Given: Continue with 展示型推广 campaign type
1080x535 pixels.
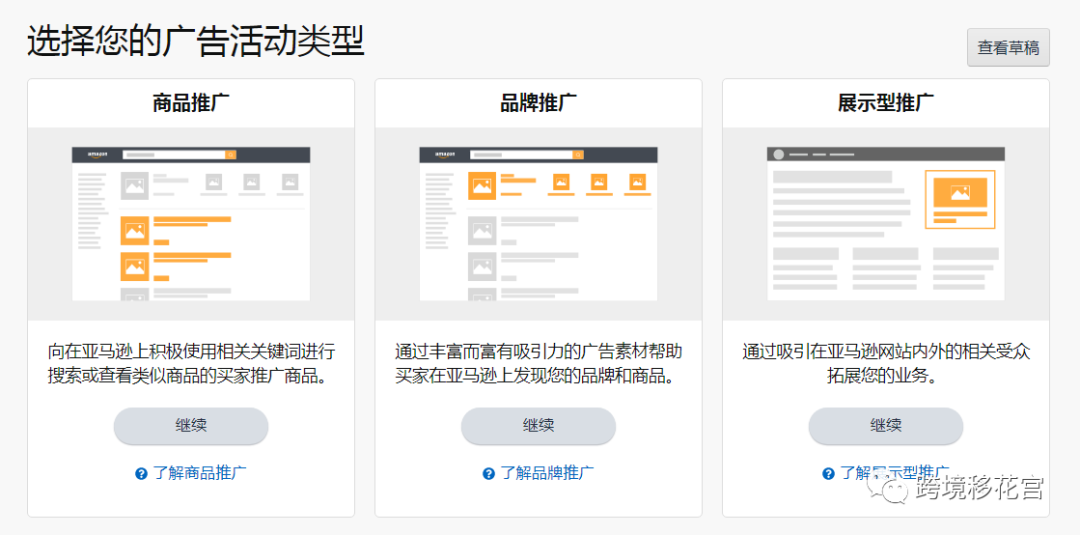Looking at the screenshot, I should point(885,426).
